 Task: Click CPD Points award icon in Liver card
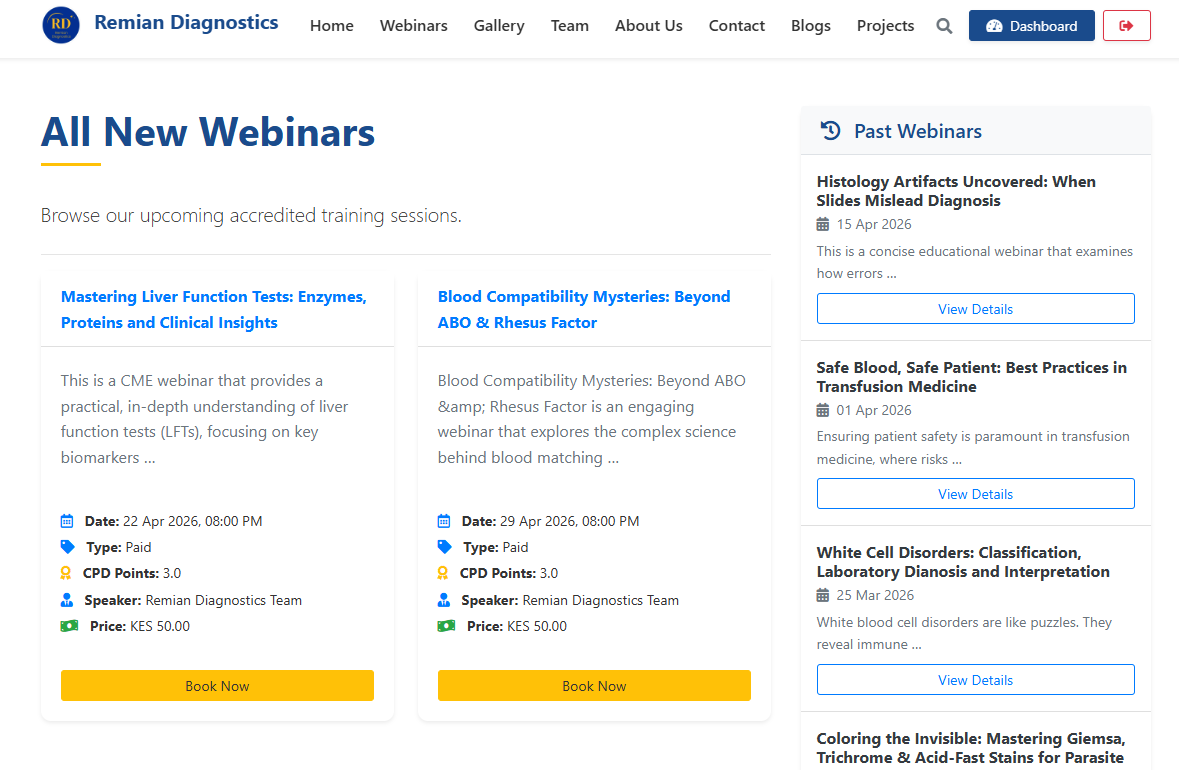(65, 573)
